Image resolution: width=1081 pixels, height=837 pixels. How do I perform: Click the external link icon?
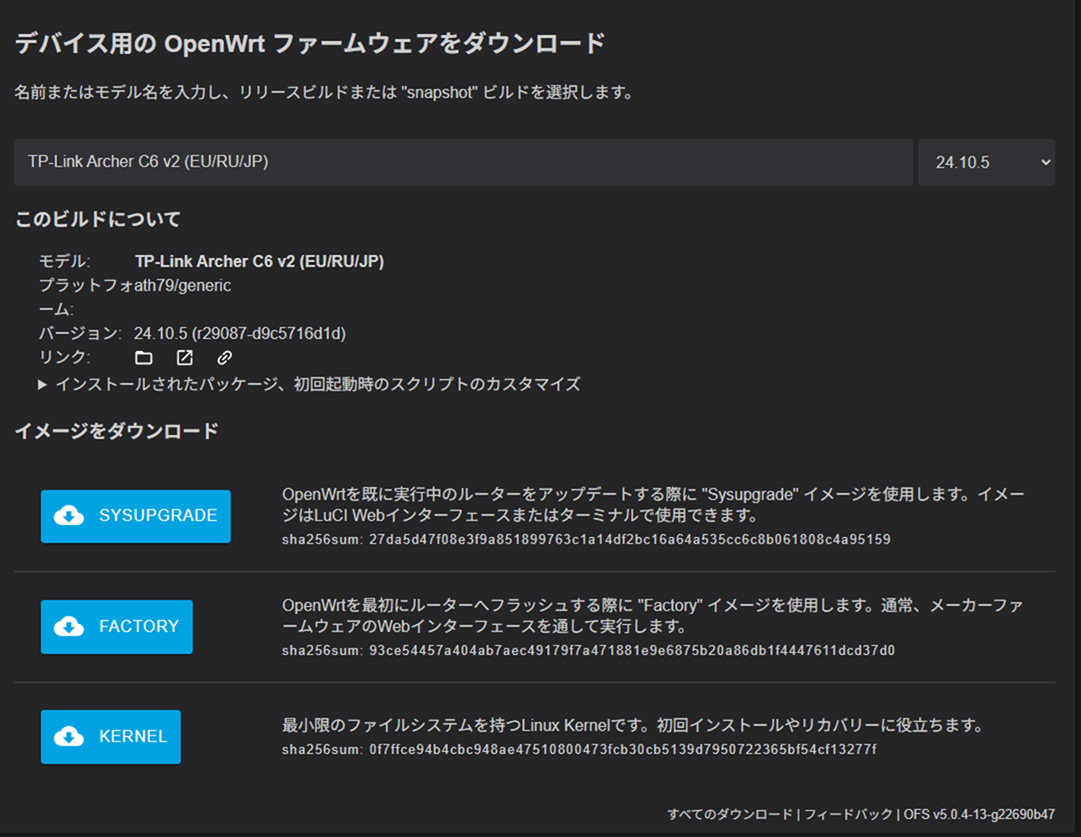pos(185,358)
